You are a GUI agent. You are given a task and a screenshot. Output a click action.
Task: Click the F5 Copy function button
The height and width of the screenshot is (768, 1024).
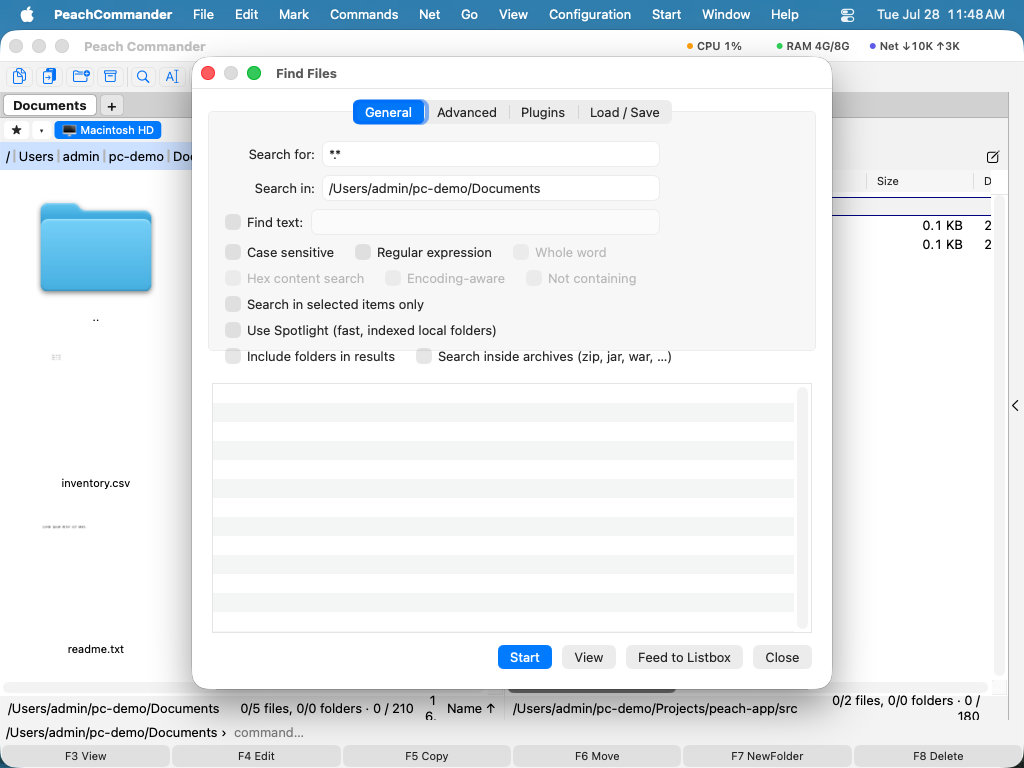[426, 756]
